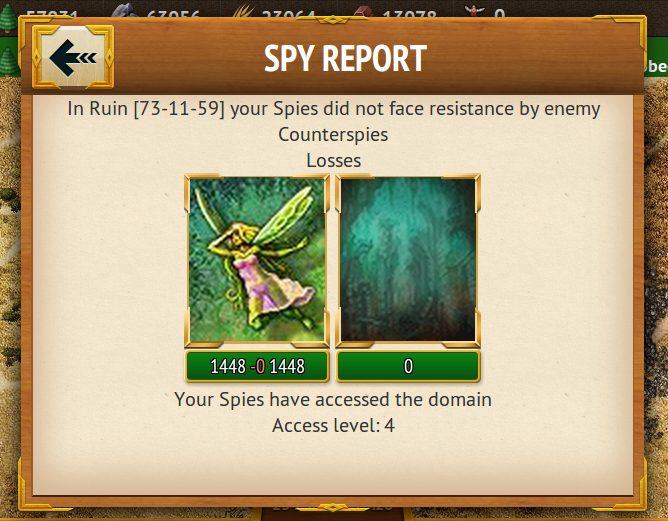Viewport: 668px width, 521px height.
Task: Click the green bar showing 0
Action: (408, 366)
